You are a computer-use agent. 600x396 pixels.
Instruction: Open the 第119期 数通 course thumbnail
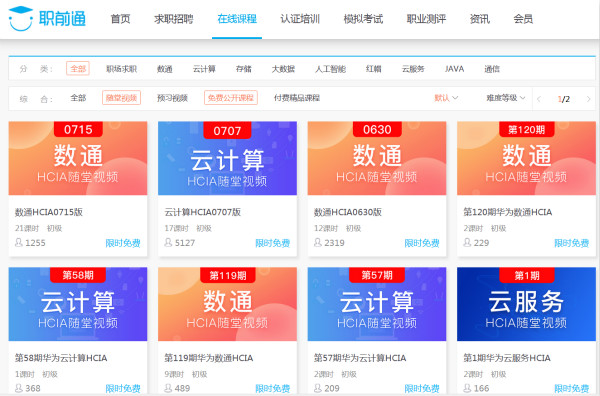227,304
